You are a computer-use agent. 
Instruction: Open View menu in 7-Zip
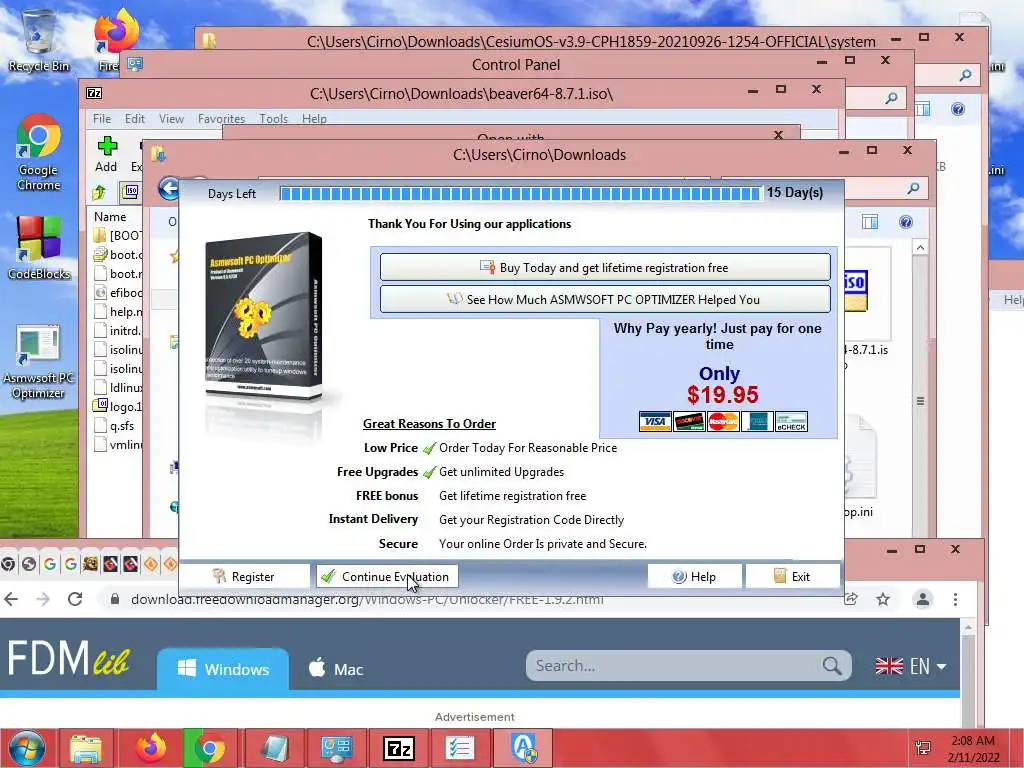point(171,119)
